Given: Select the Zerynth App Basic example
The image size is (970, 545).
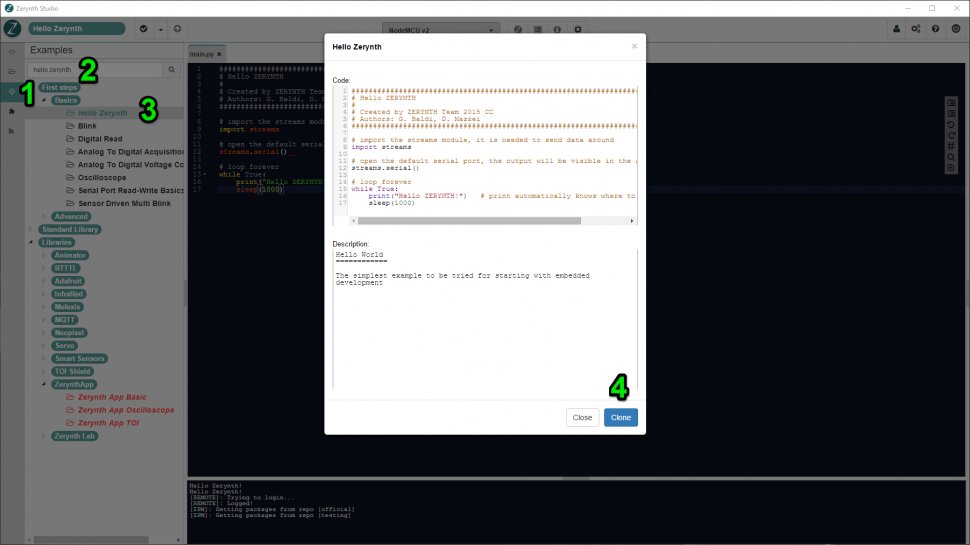Looking at the screenshot, I should tap(112, 398).
